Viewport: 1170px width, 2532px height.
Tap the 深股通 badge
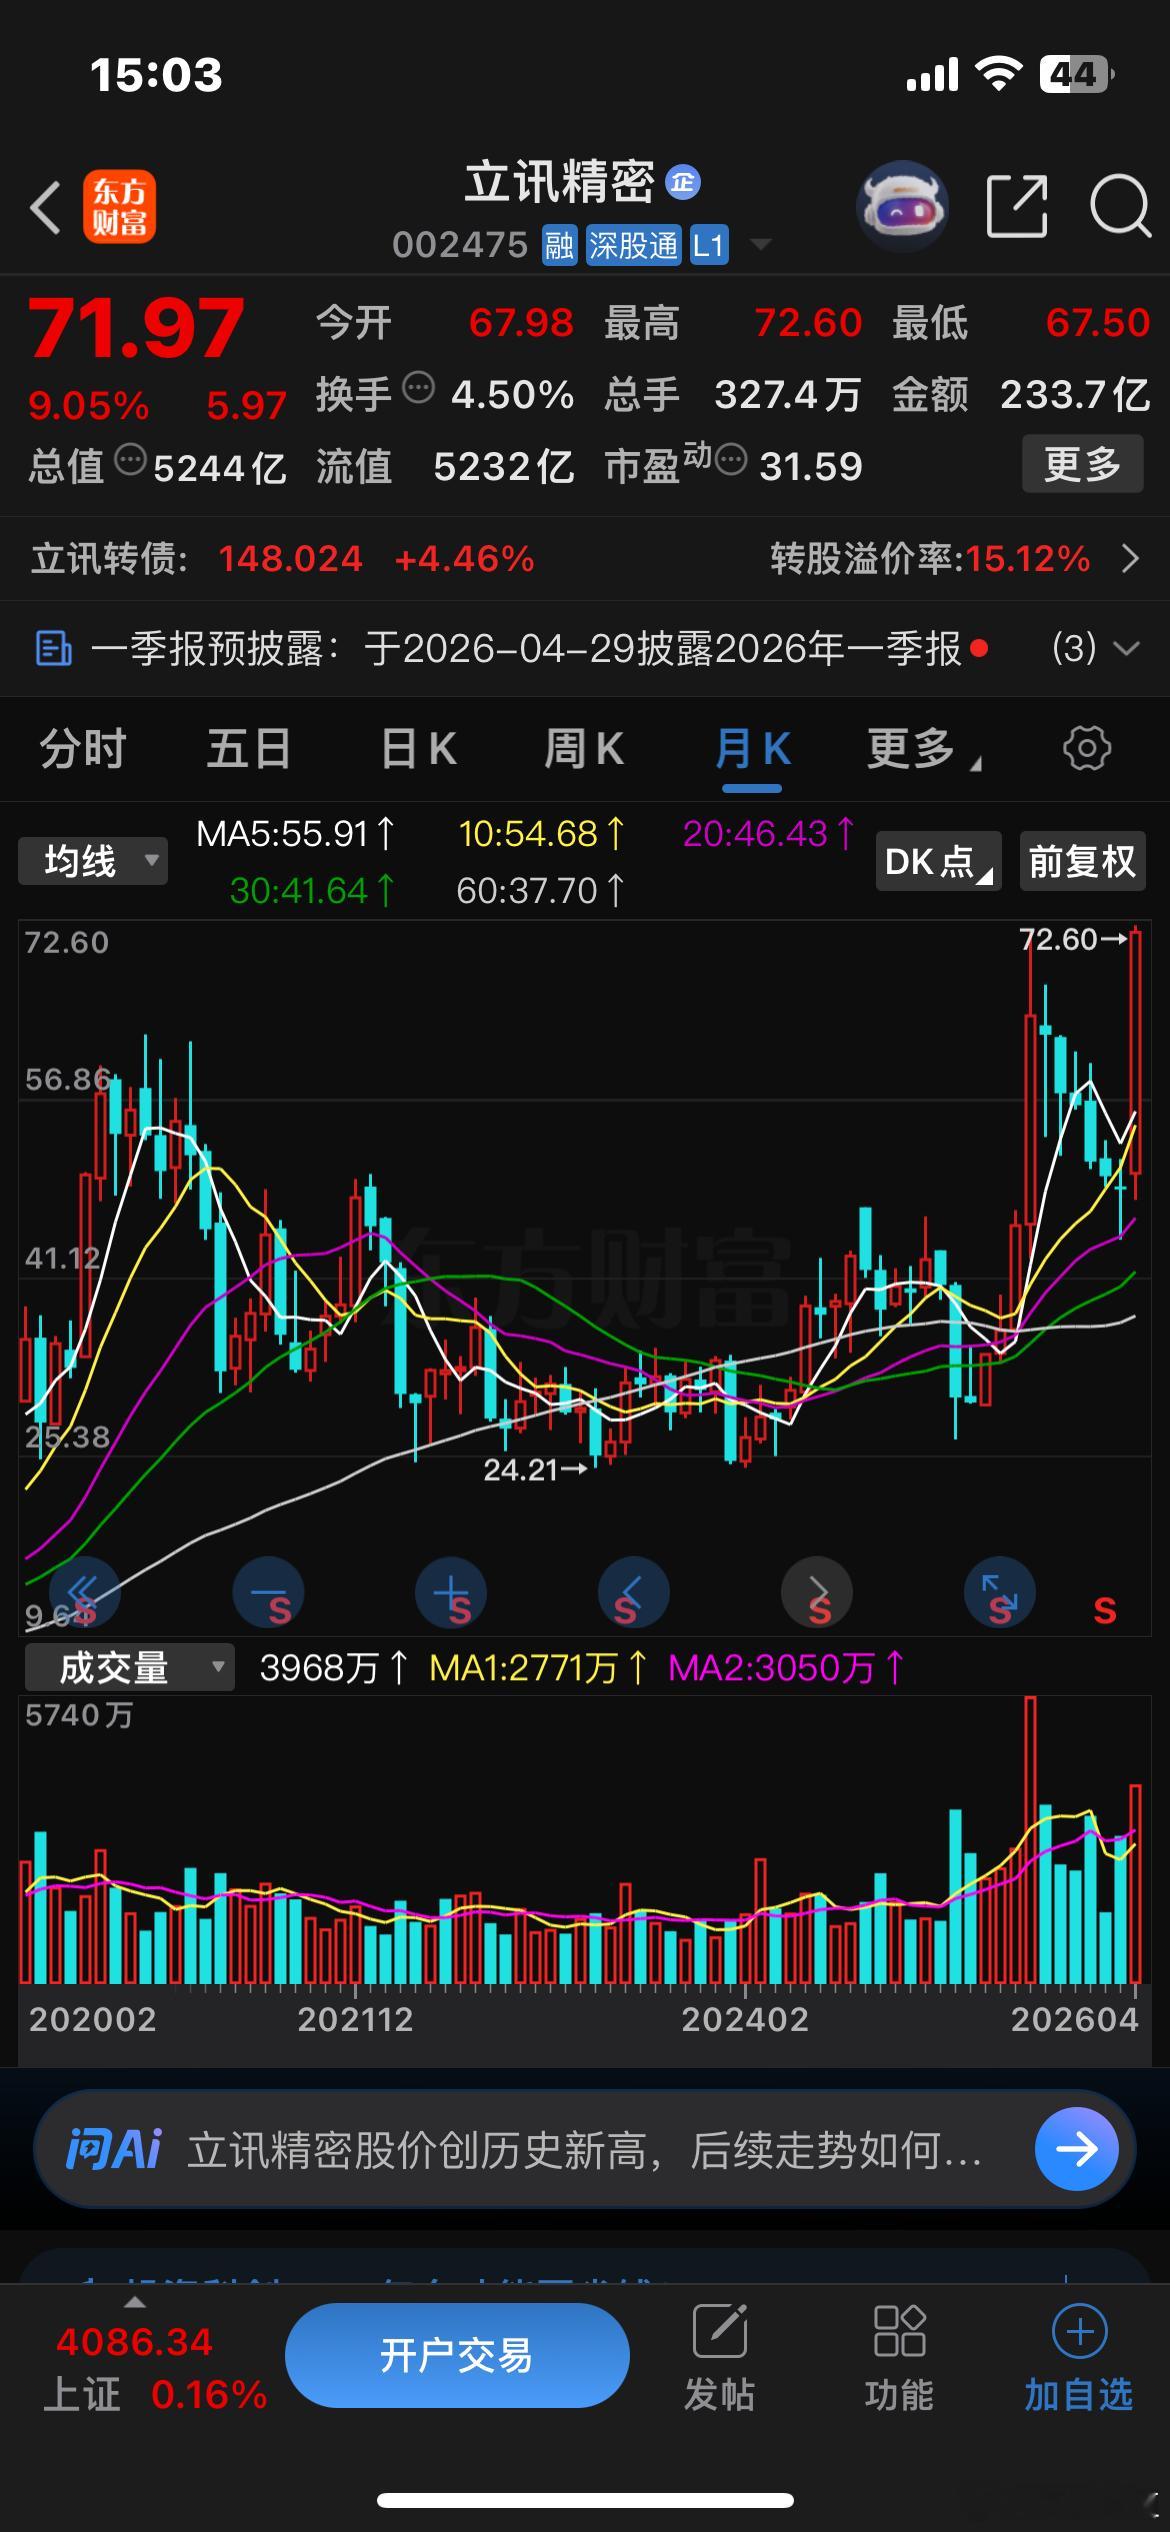coord(633,245)
